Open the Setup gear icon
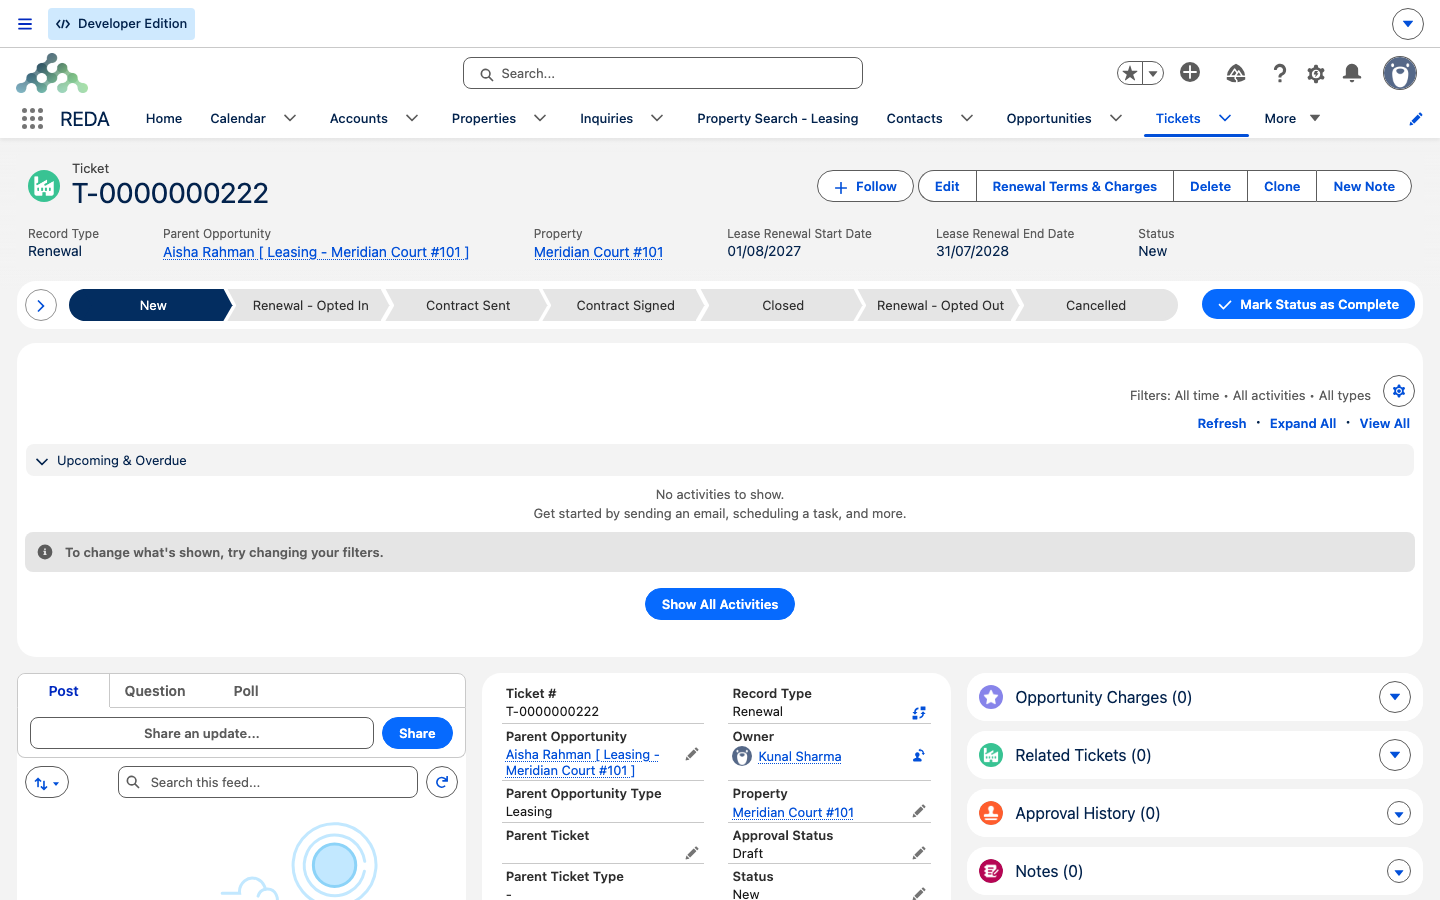 tap(1316, 73)
